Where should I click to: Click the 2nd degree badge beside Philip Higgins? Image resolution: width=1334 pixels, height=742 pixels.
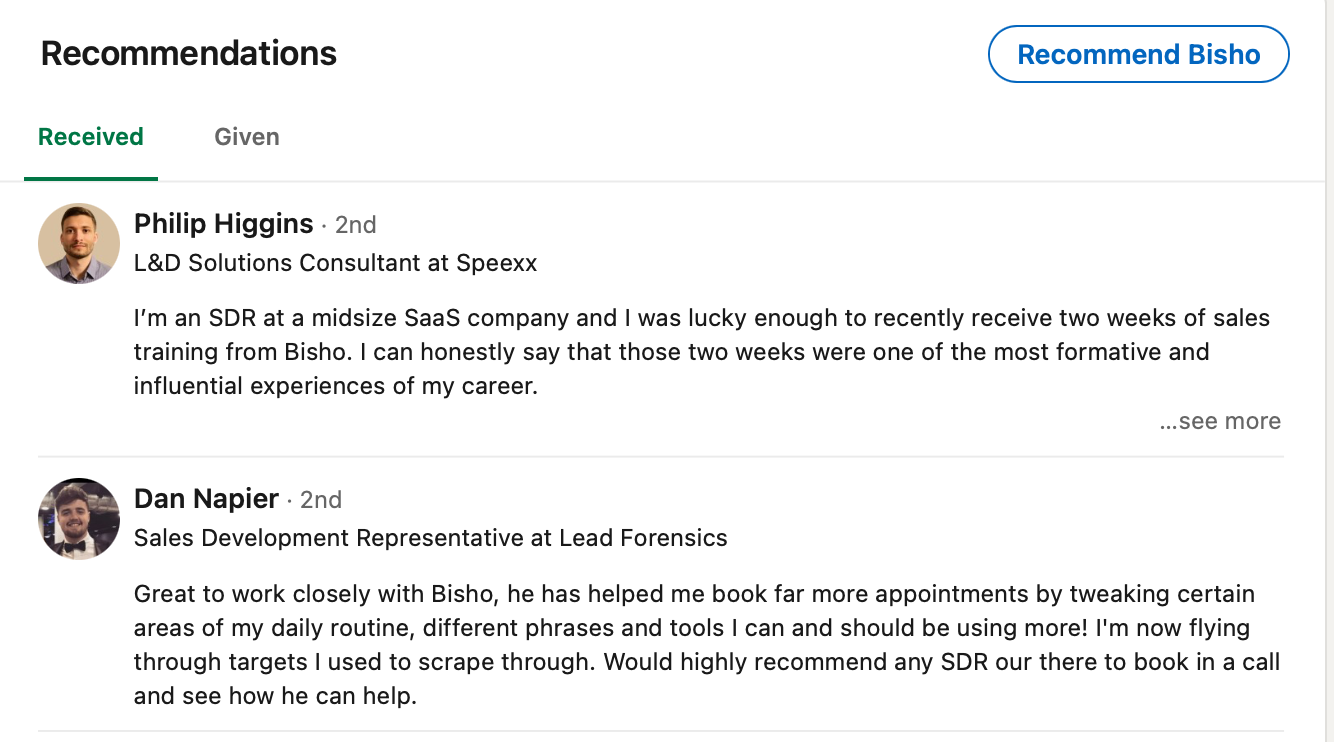pyautogui.click(x=355, y=225)
